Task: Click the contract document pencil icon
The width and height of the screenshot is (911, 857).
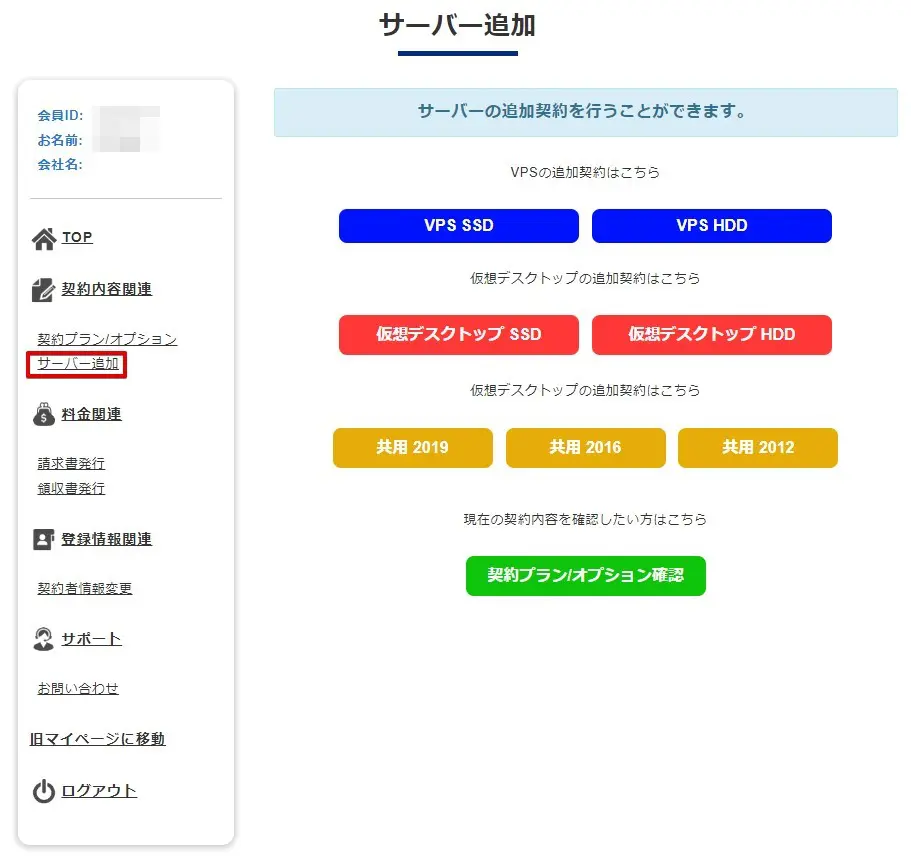Action: coord(44,290)
